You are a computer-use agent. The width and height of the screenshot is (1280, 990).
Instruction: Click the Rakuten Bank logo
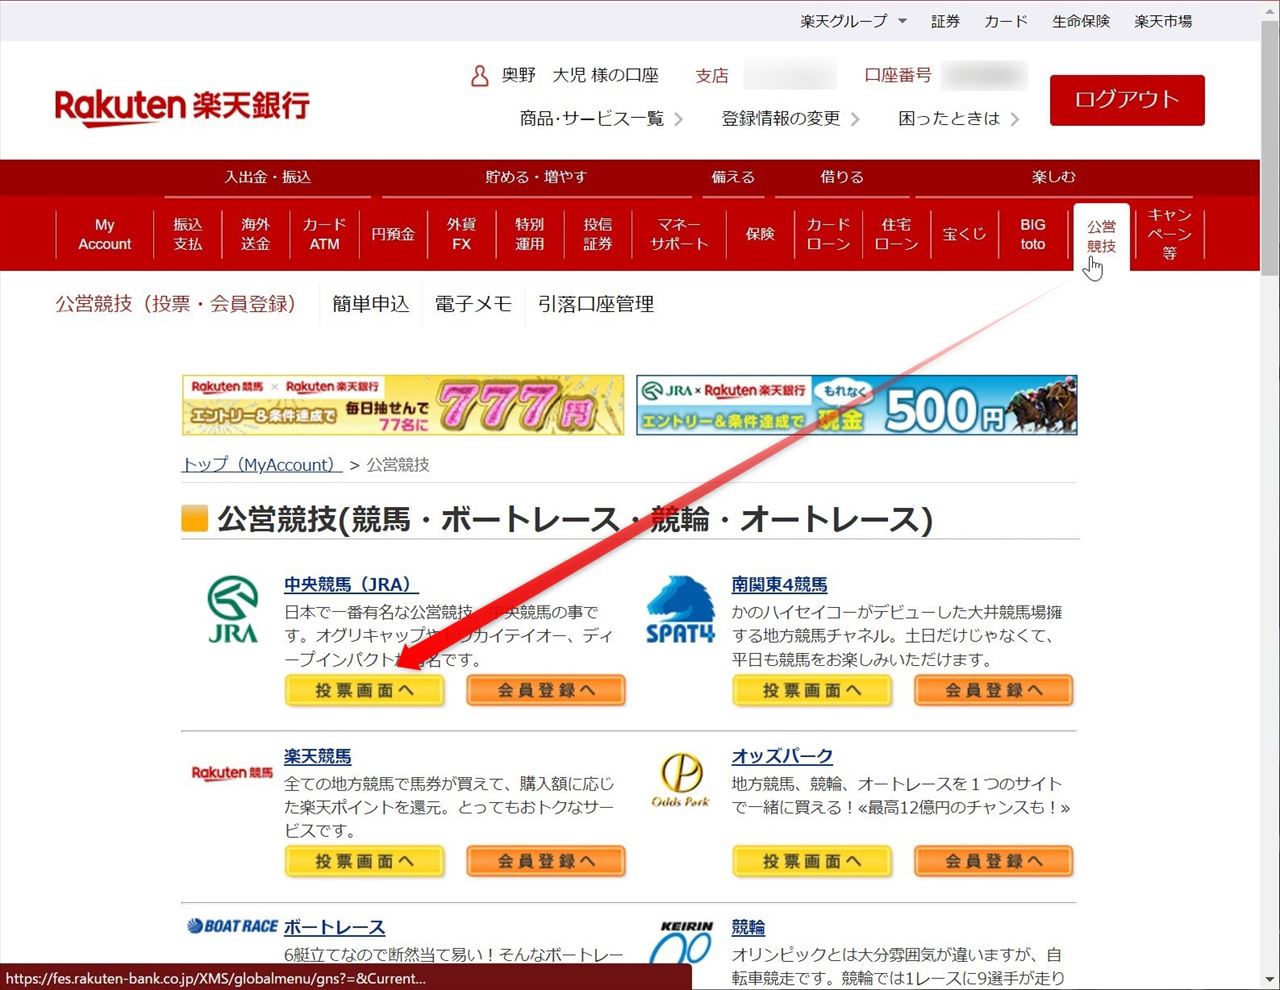[182, 105]
